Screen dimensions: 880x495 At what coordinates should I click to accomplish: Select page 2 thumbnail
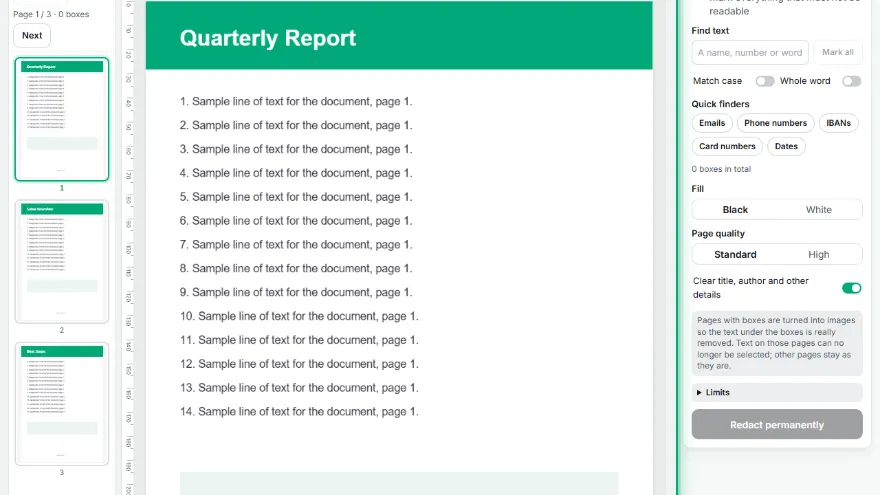[62, 262]
